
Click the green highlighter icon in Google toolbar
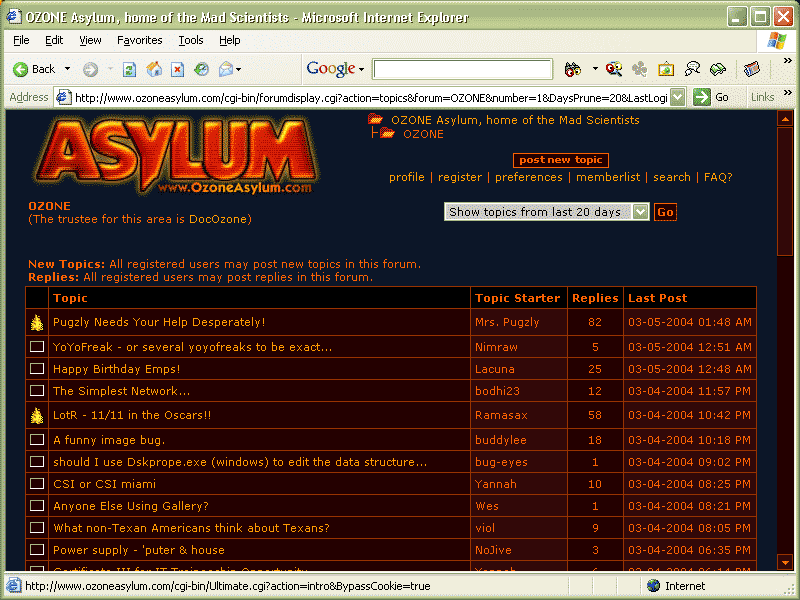click(x=718, y=69)
